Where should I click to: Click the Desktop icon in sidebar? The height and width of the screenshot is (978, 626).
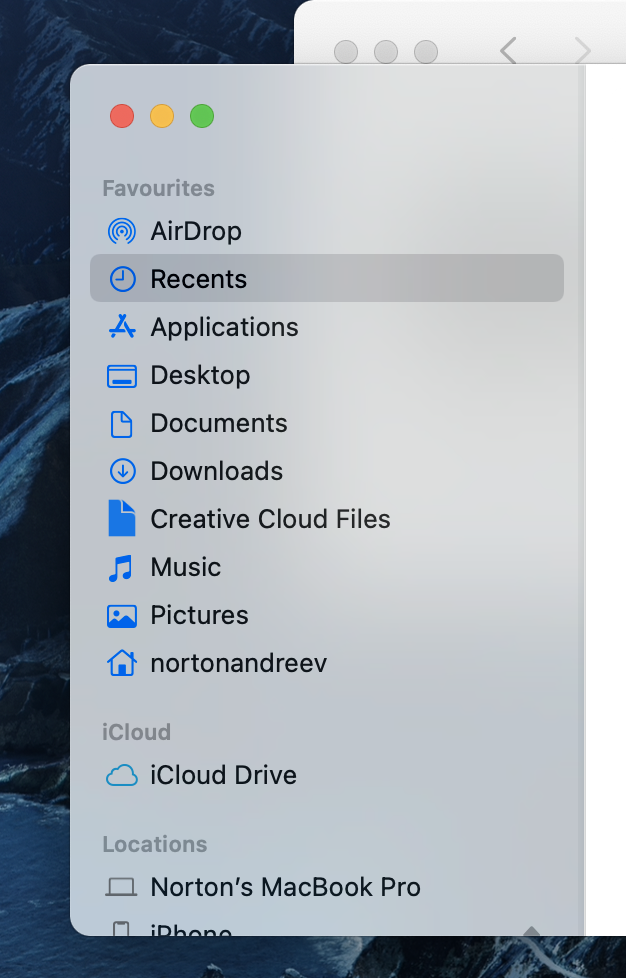tap(122, 376)
